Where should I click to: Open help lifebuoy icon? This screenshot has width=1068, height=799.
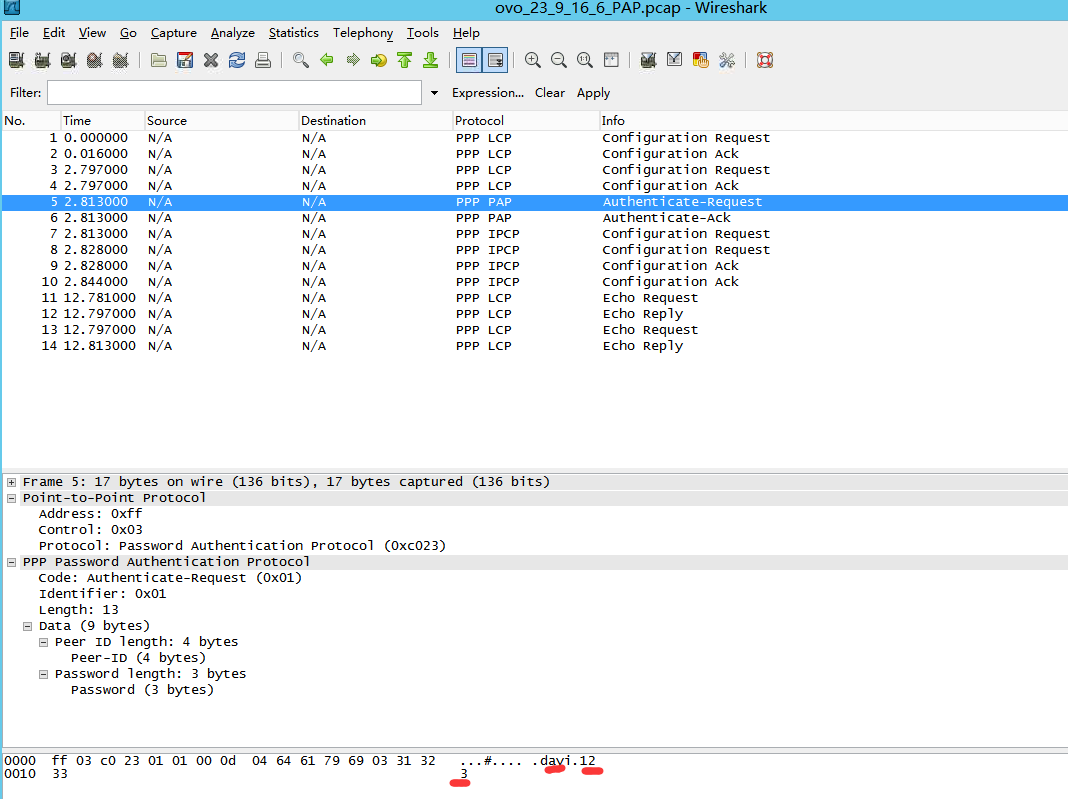pyautogui.click(x=765, y=60)
